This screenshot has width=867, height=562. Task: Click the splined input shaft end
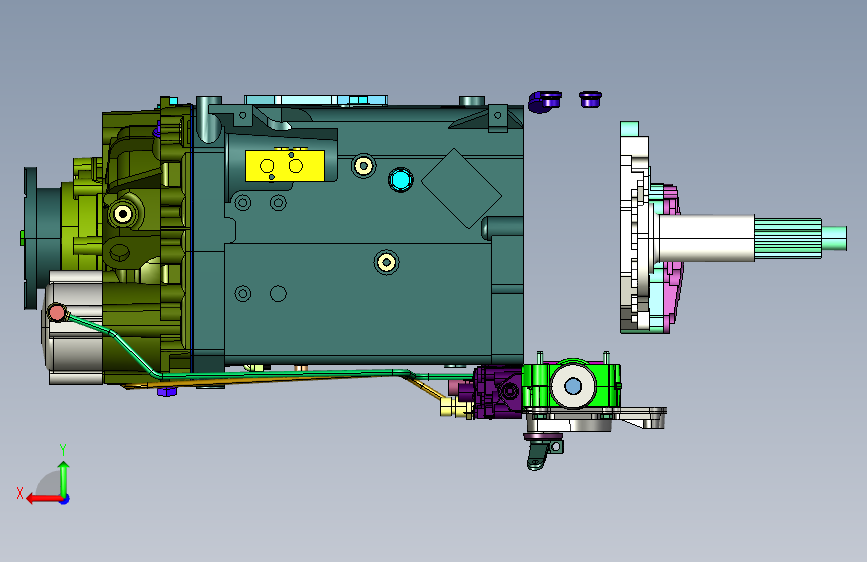click(x=788, y=238)
